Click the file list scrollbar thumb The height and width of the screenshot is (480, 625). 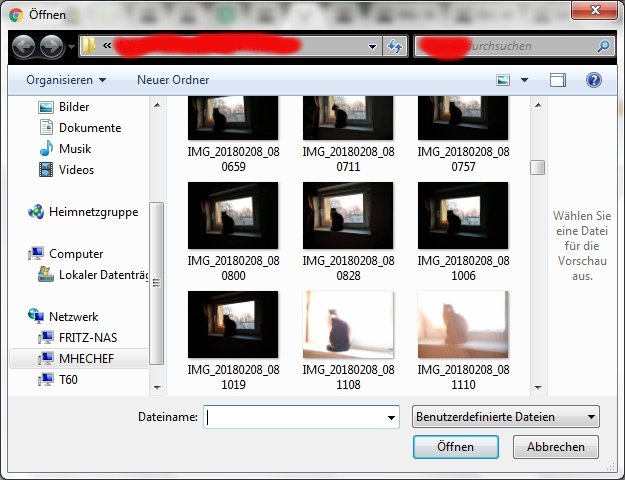(538, 167)
